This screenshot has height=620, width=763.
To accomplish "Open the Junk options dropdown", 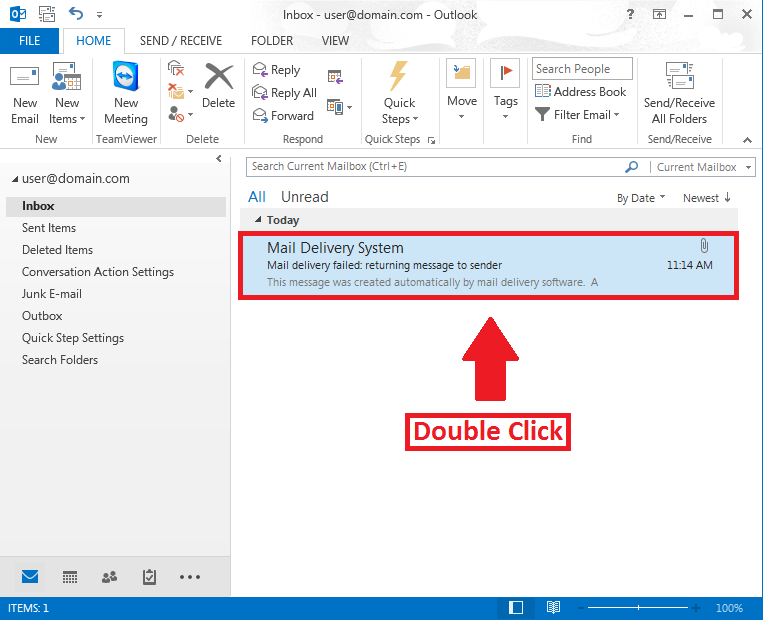I will point(180,114).
